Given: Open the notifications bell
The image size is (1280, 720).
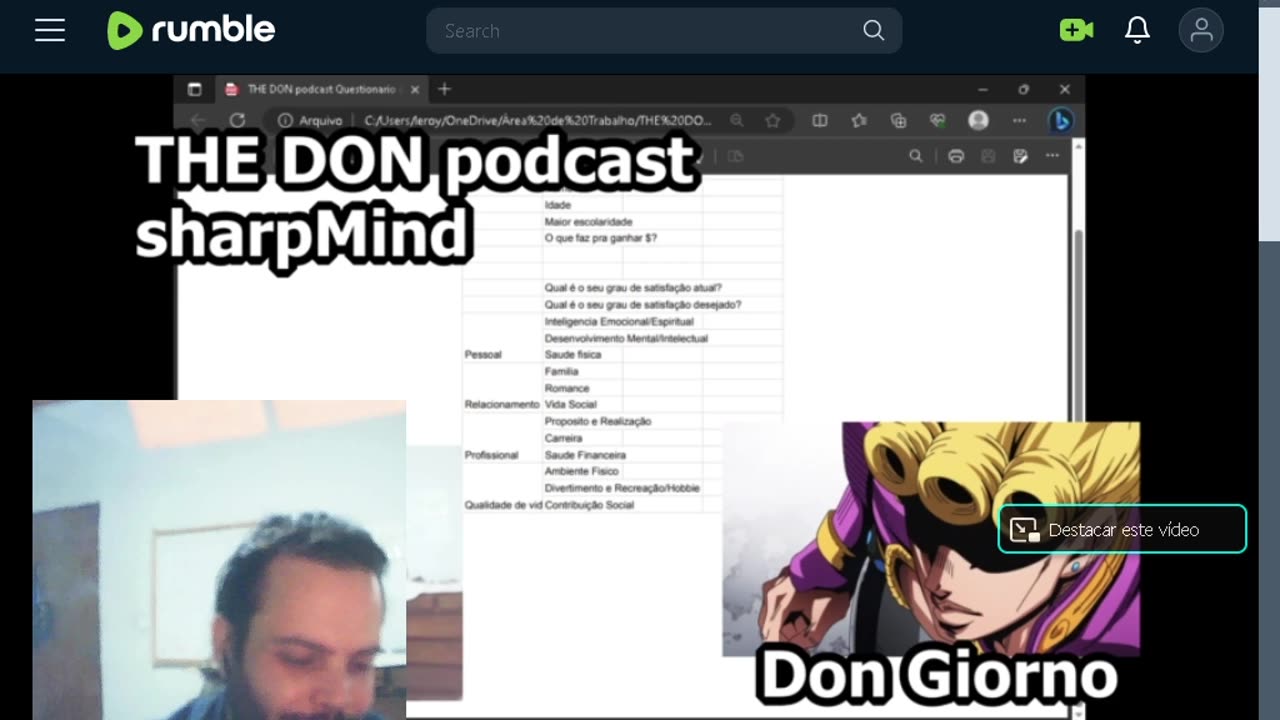Looking at the screenshot, I should click(x=1137, y=30).
